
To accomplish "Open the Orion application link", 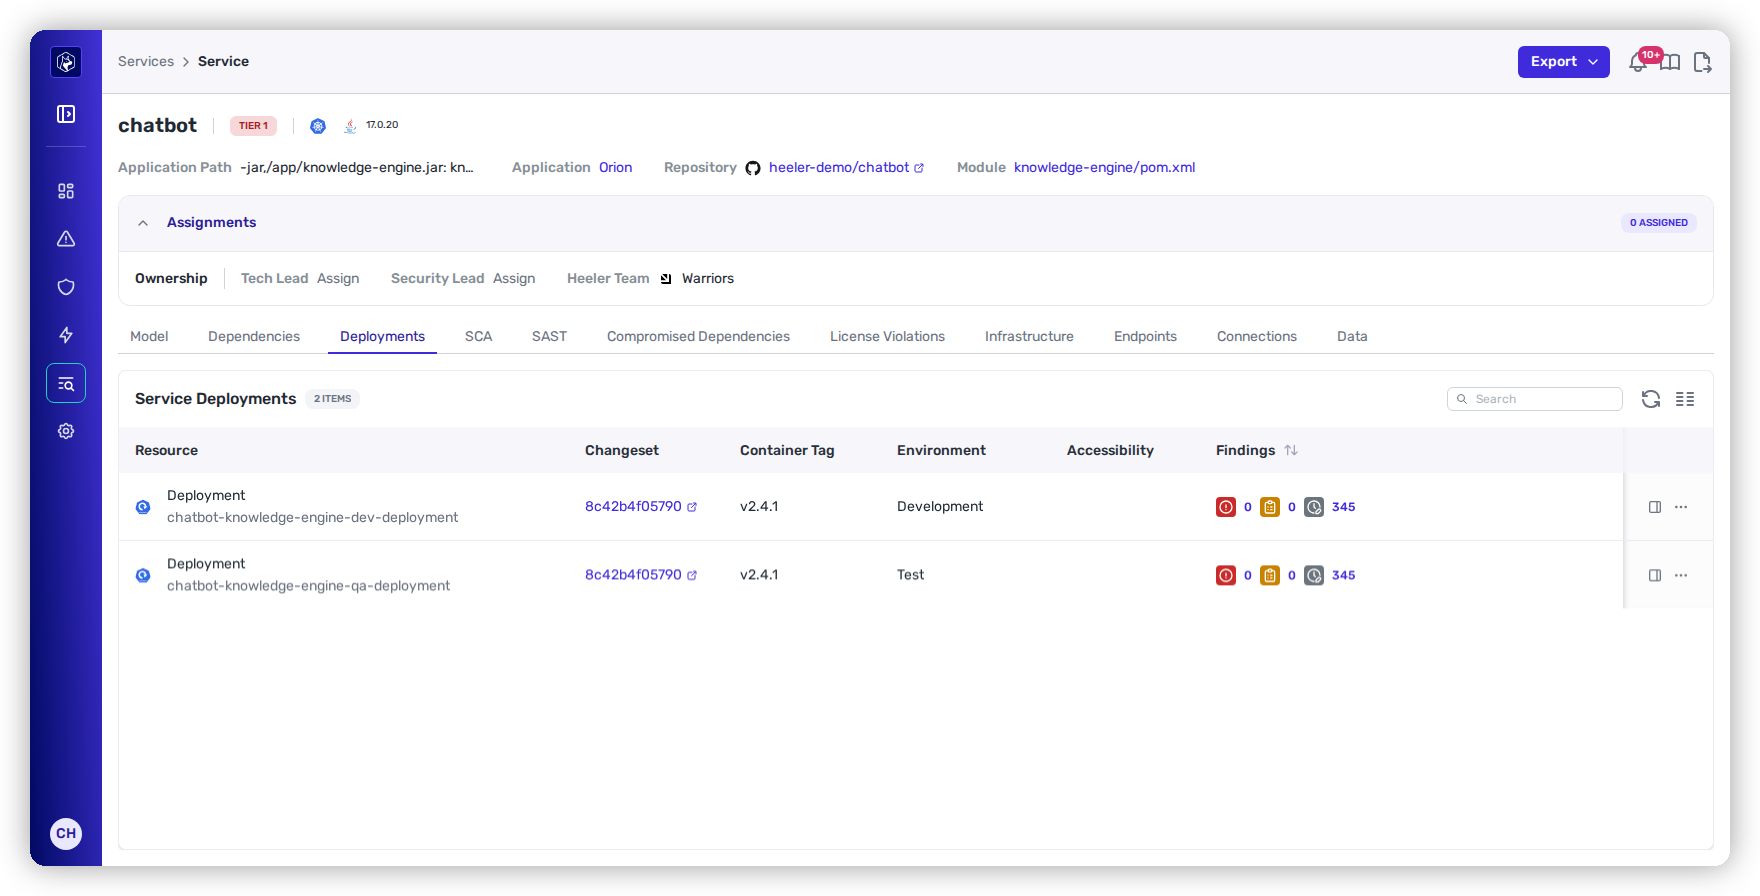I will click(615, 168).
